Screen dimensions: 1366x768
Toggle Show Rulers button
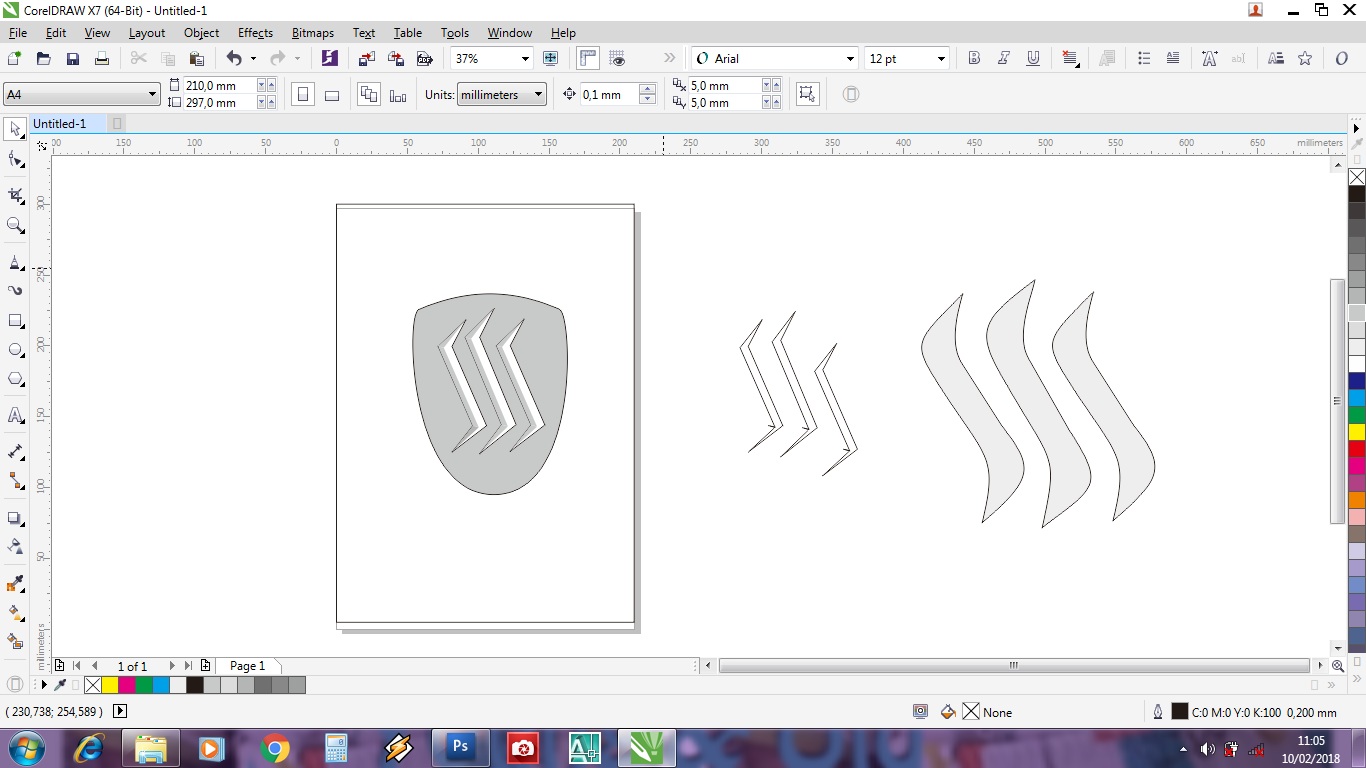pos(588,59)
